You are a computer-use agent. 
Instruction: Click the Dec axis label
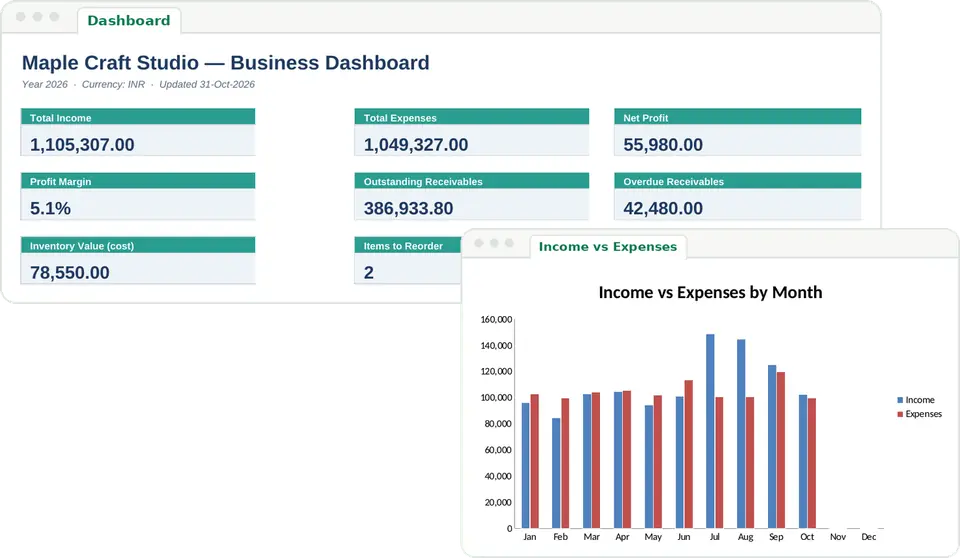coord(868,537)
